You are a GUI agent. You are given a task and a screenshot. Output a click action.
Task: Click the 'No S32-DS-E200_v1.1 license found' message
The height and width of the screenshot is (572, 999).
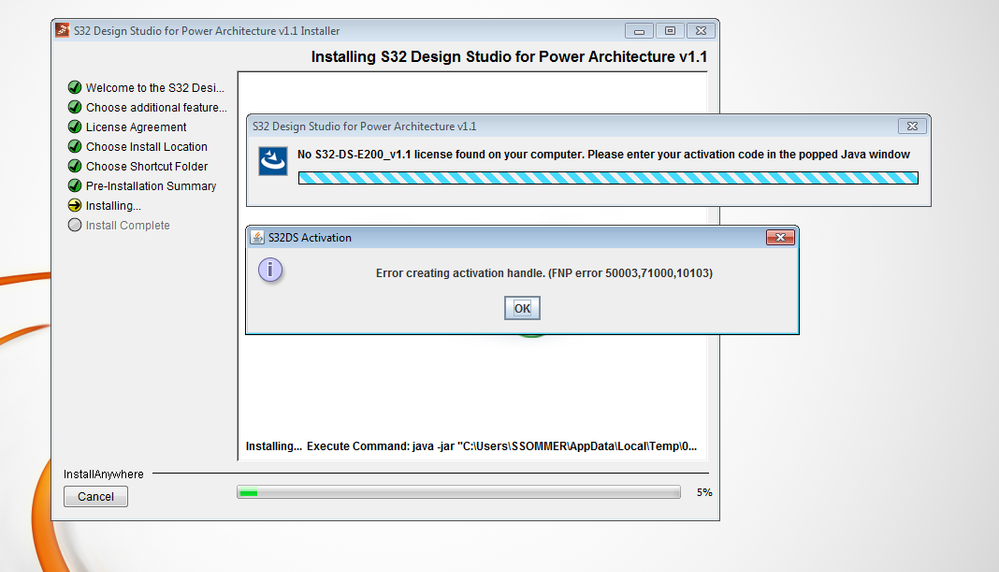603,155
